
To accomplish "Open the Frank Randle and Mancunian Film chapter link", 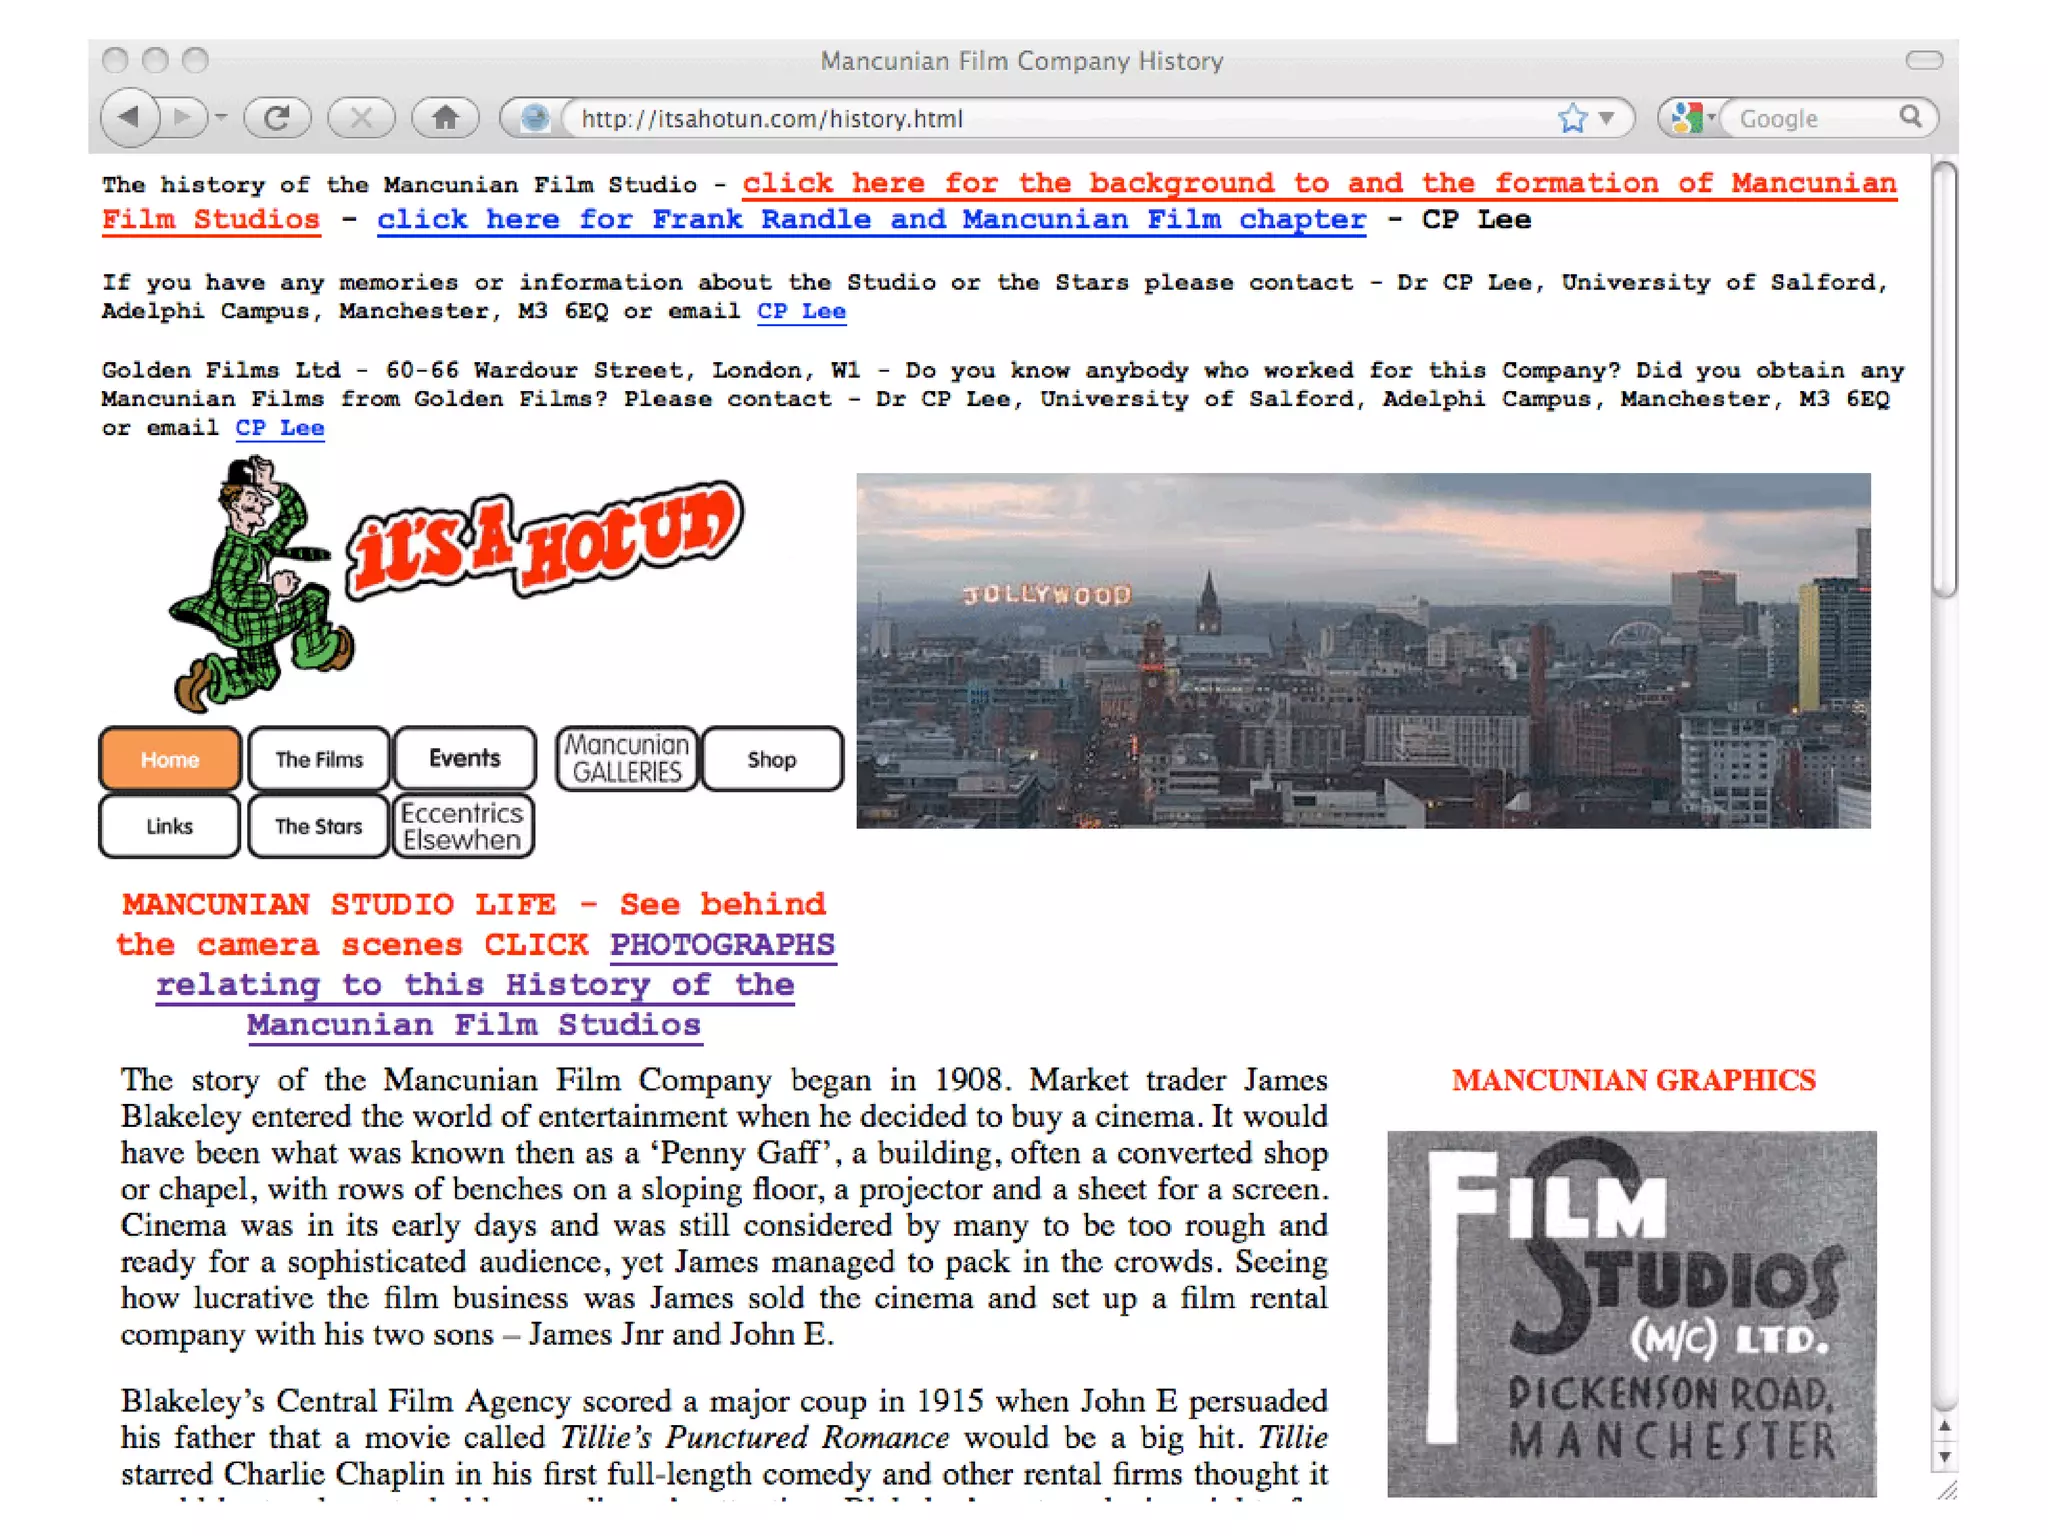I will click(871, 219).
